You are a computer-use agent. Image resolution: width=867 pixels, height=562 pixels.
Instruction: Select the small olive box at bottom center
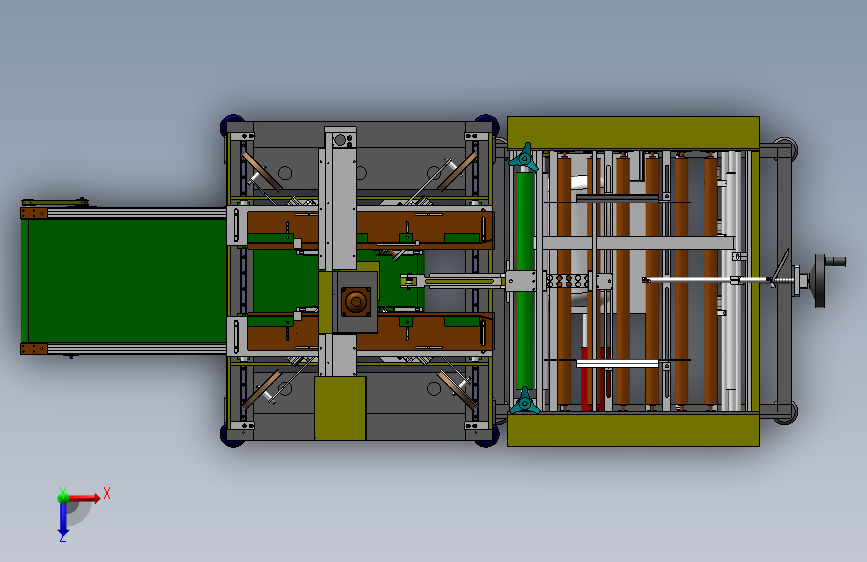(340, 408)
